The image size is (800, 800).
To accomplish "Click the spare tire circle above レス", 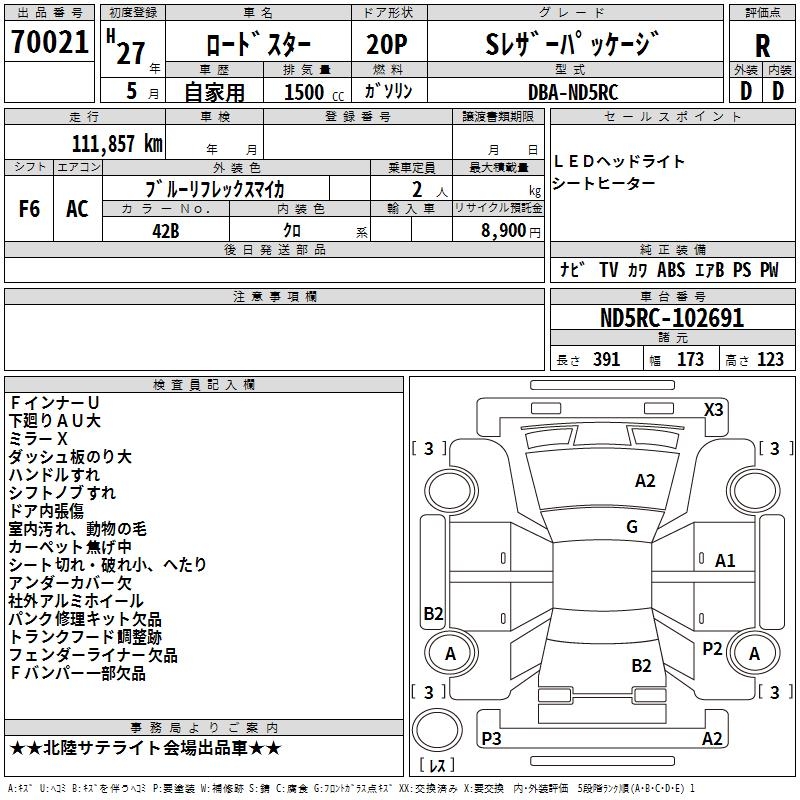I will tap(437, 729).
